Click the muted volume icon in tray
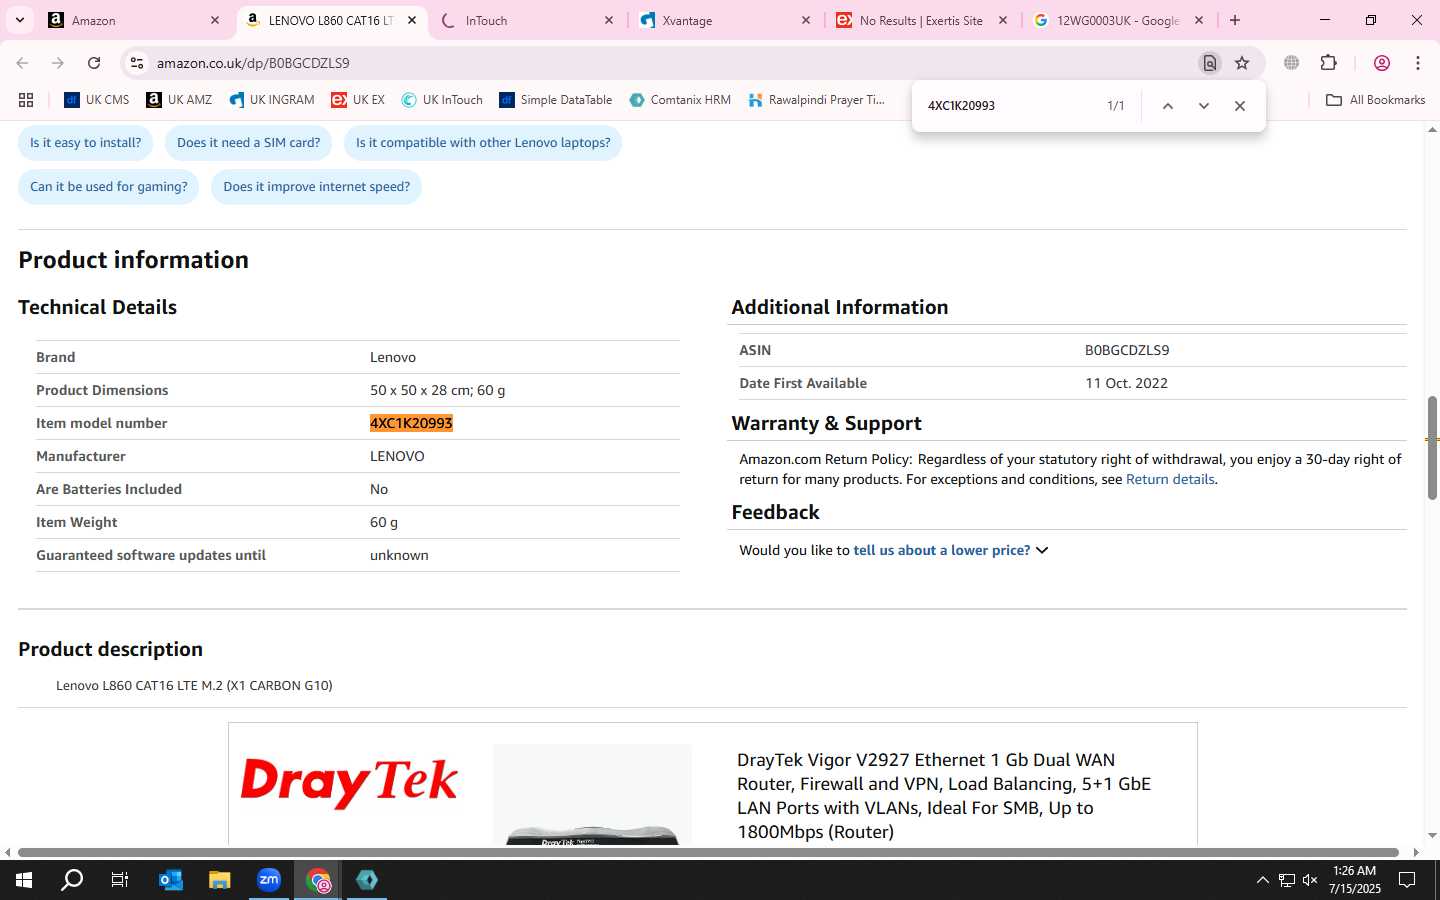The width and height of the screenshot is (1440, 900). pos(1310,880)
